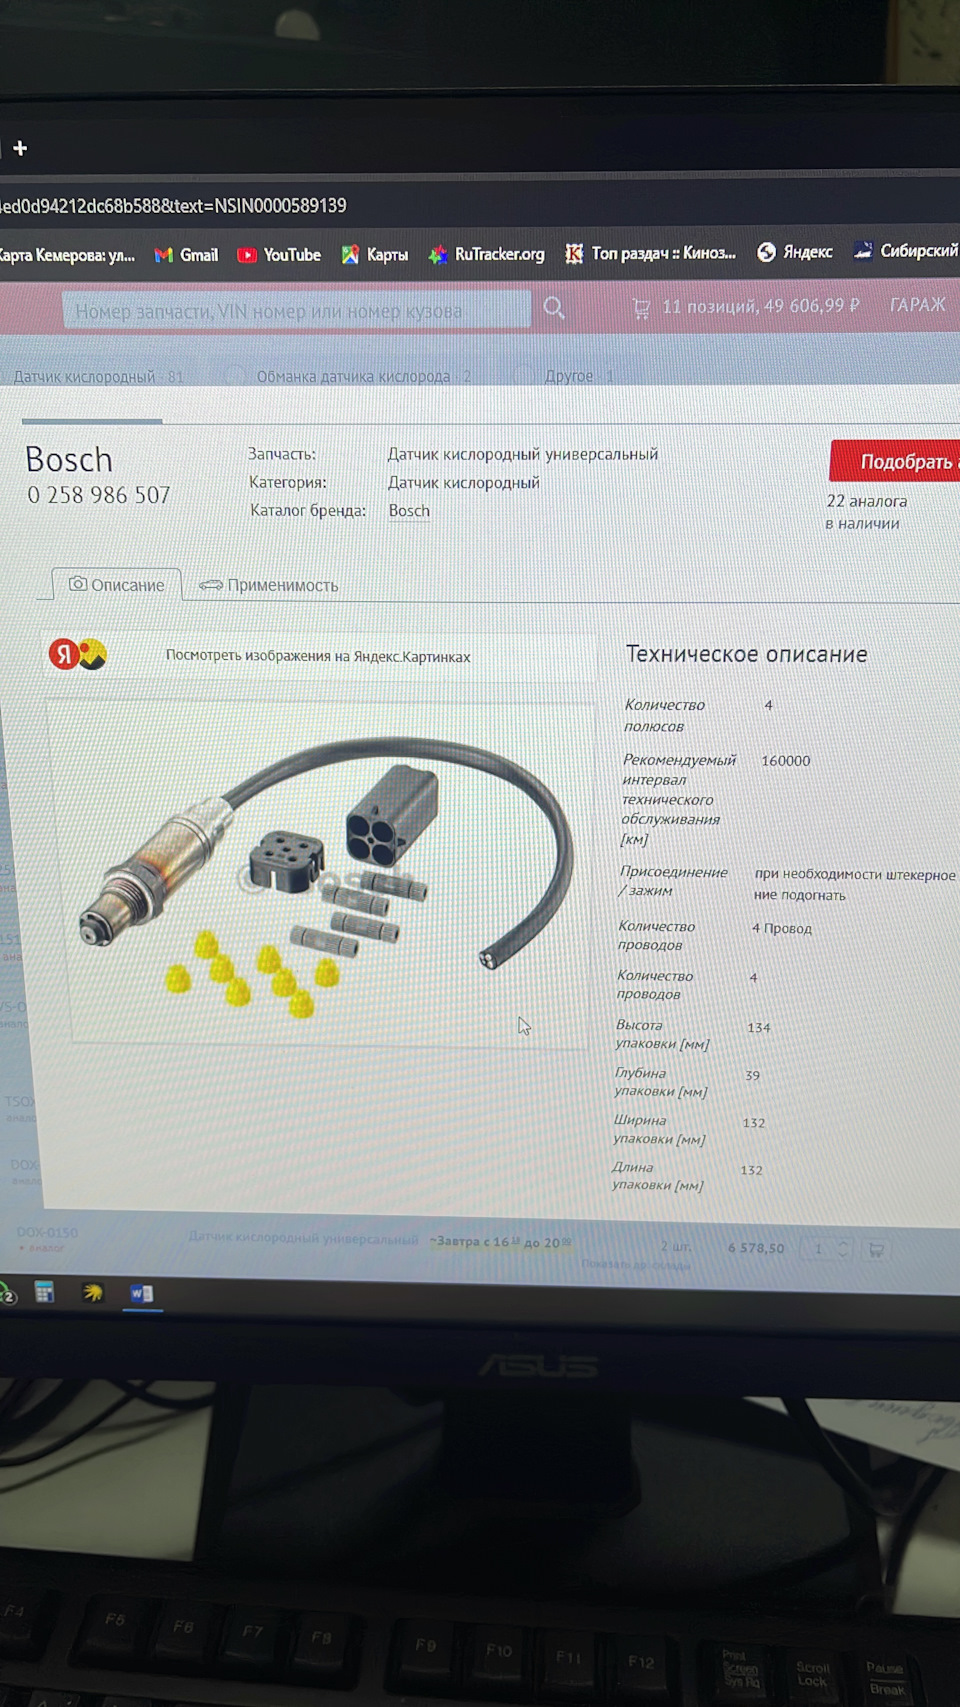Select the Другое filter radio
The width and height of the screenshot is (960, 1707).
[x=522, y=375]
